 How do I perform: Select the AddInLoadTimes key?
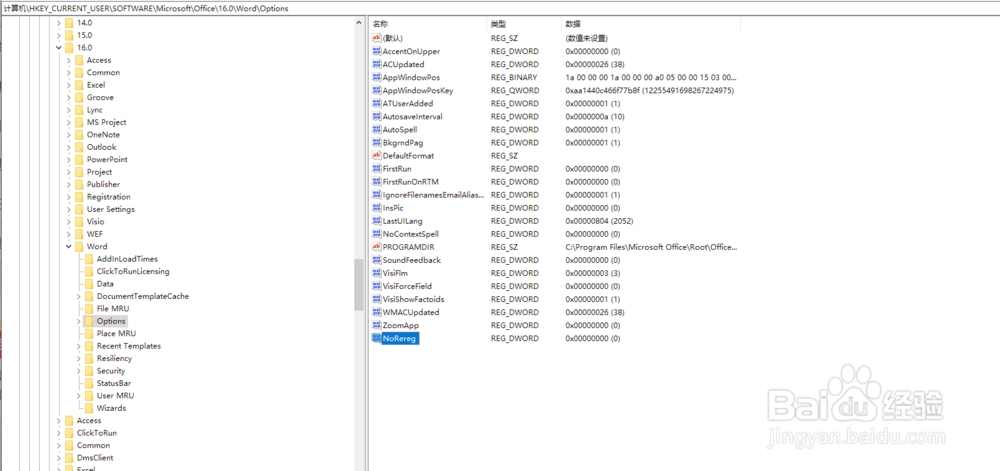coord(128,259)
